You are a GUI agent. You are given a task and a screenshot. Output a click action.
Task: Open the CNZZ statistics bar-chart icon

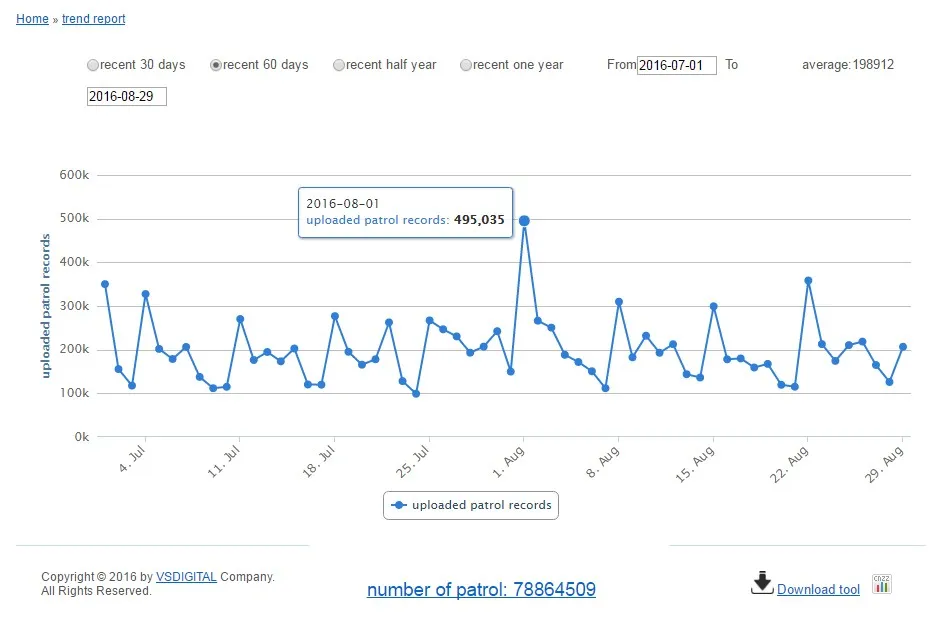[x=882, y=583]
